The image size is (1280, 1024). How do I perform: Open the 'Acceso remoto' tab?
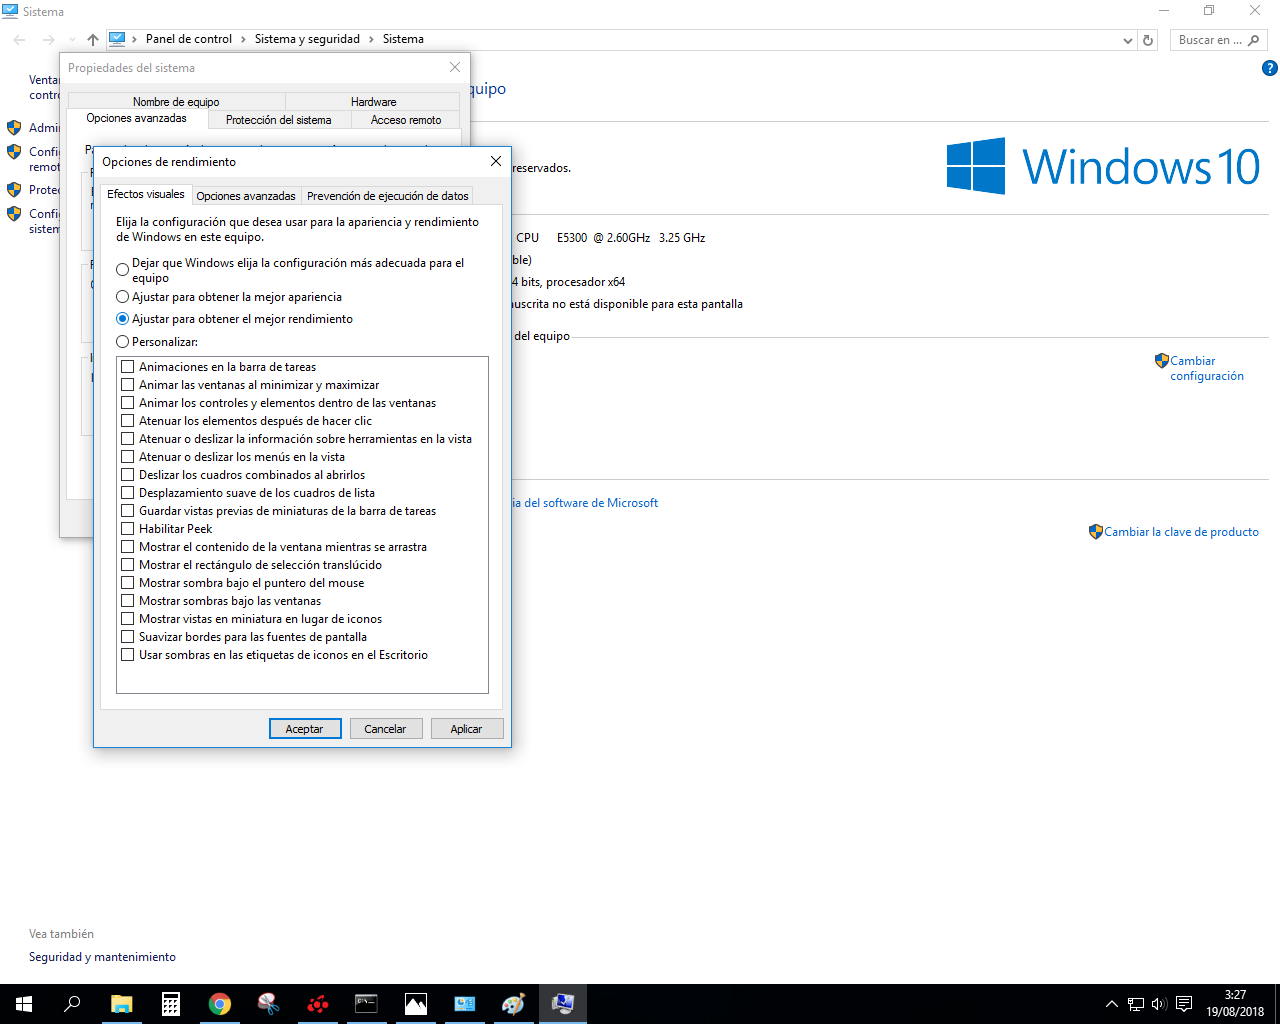[406, 120]
